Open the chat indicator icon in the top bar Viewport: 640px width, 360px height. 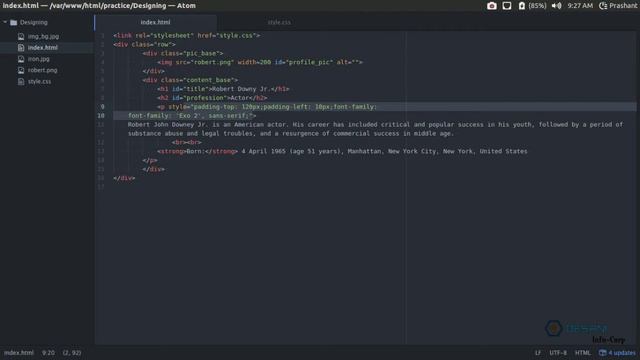507,6
